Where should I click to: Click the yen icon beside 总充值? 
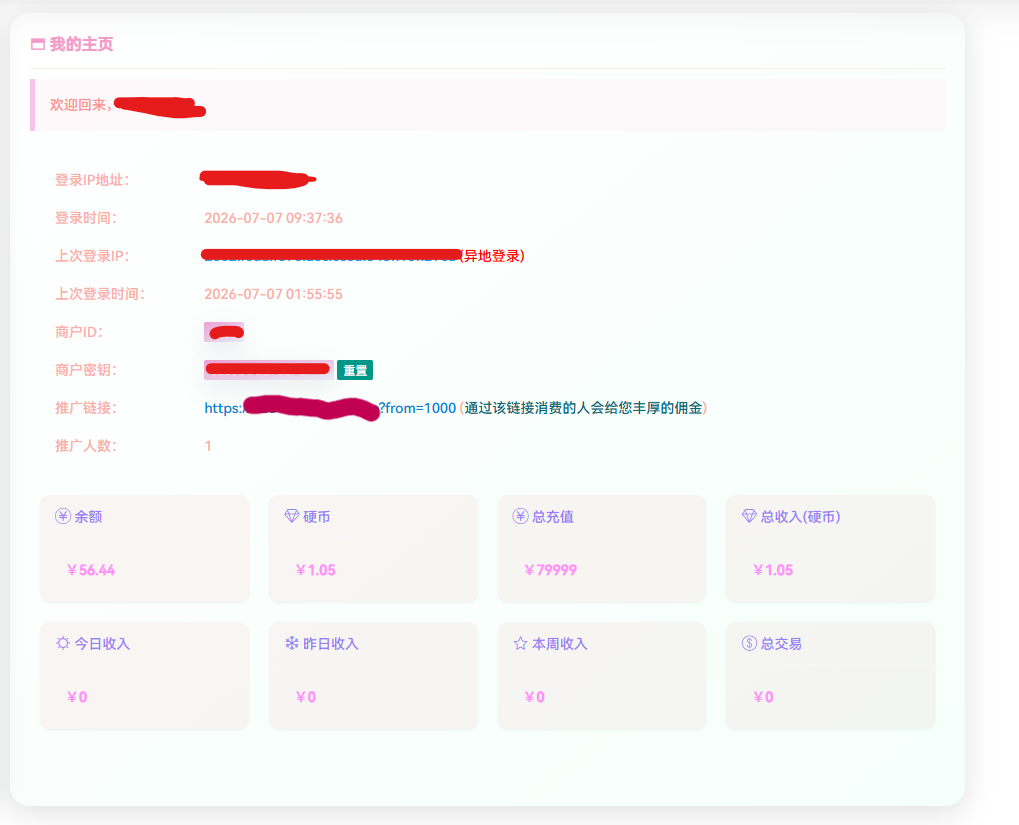pos(520,516)
